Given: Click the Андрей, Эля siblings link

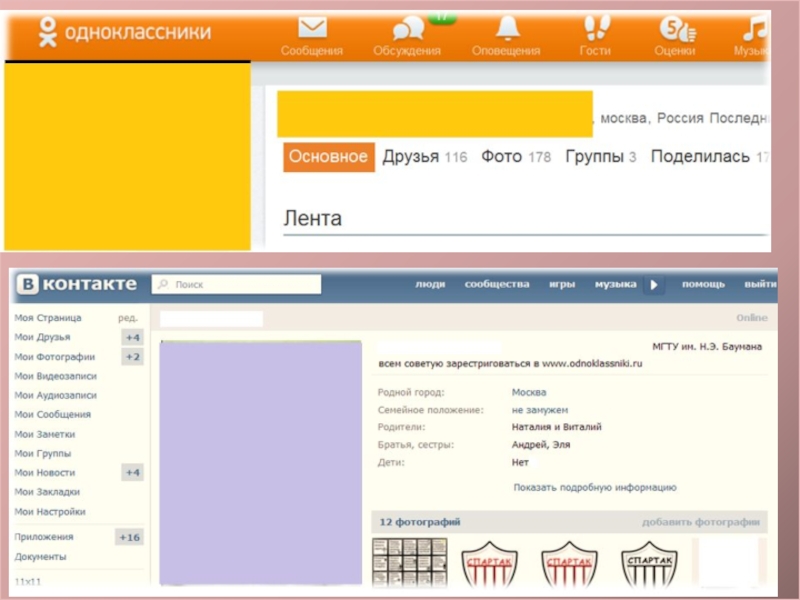Looking at the screenshot, I should tap(541, 444).
